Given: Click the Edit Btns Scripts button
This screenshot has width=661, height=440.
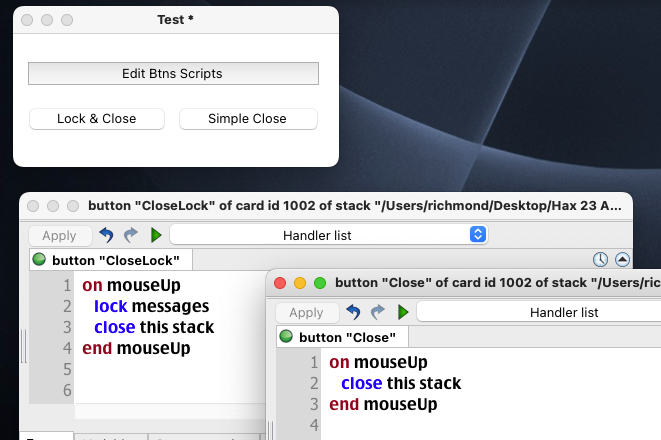Looking at the screenshot, I should [x=173, y=73].
